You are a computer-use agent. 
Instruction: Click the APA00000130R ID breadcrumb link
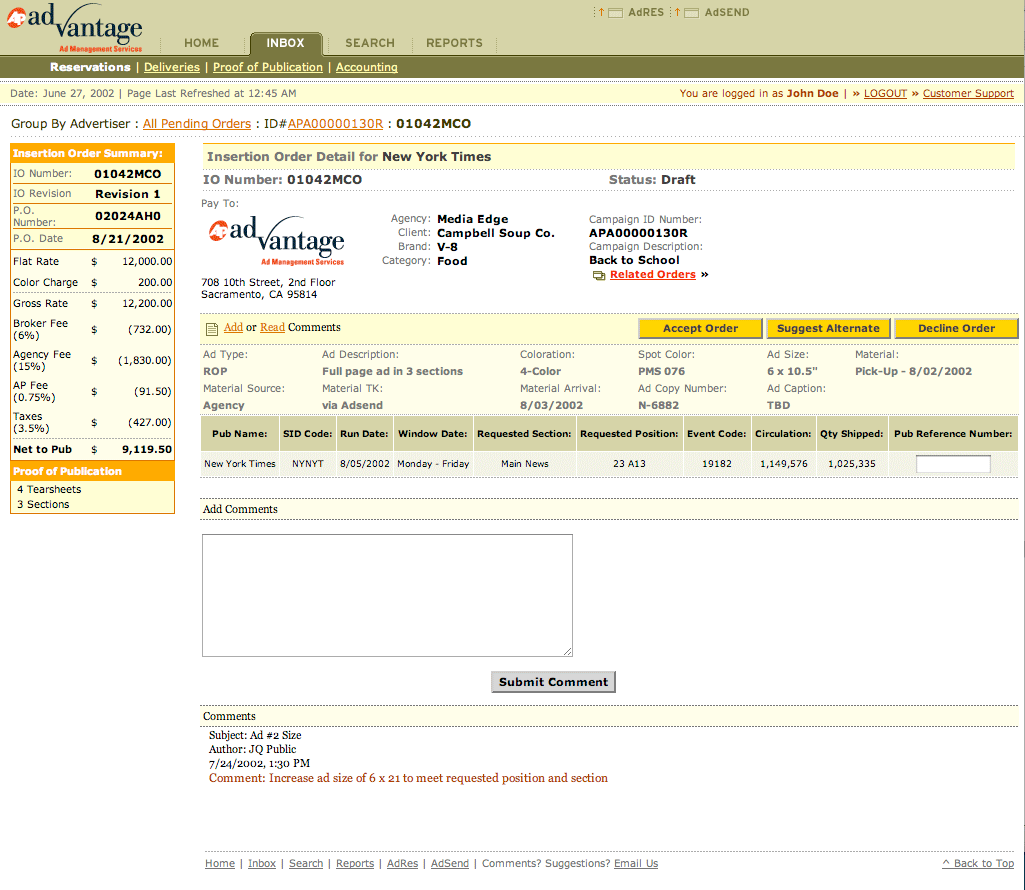coord(335,124)
